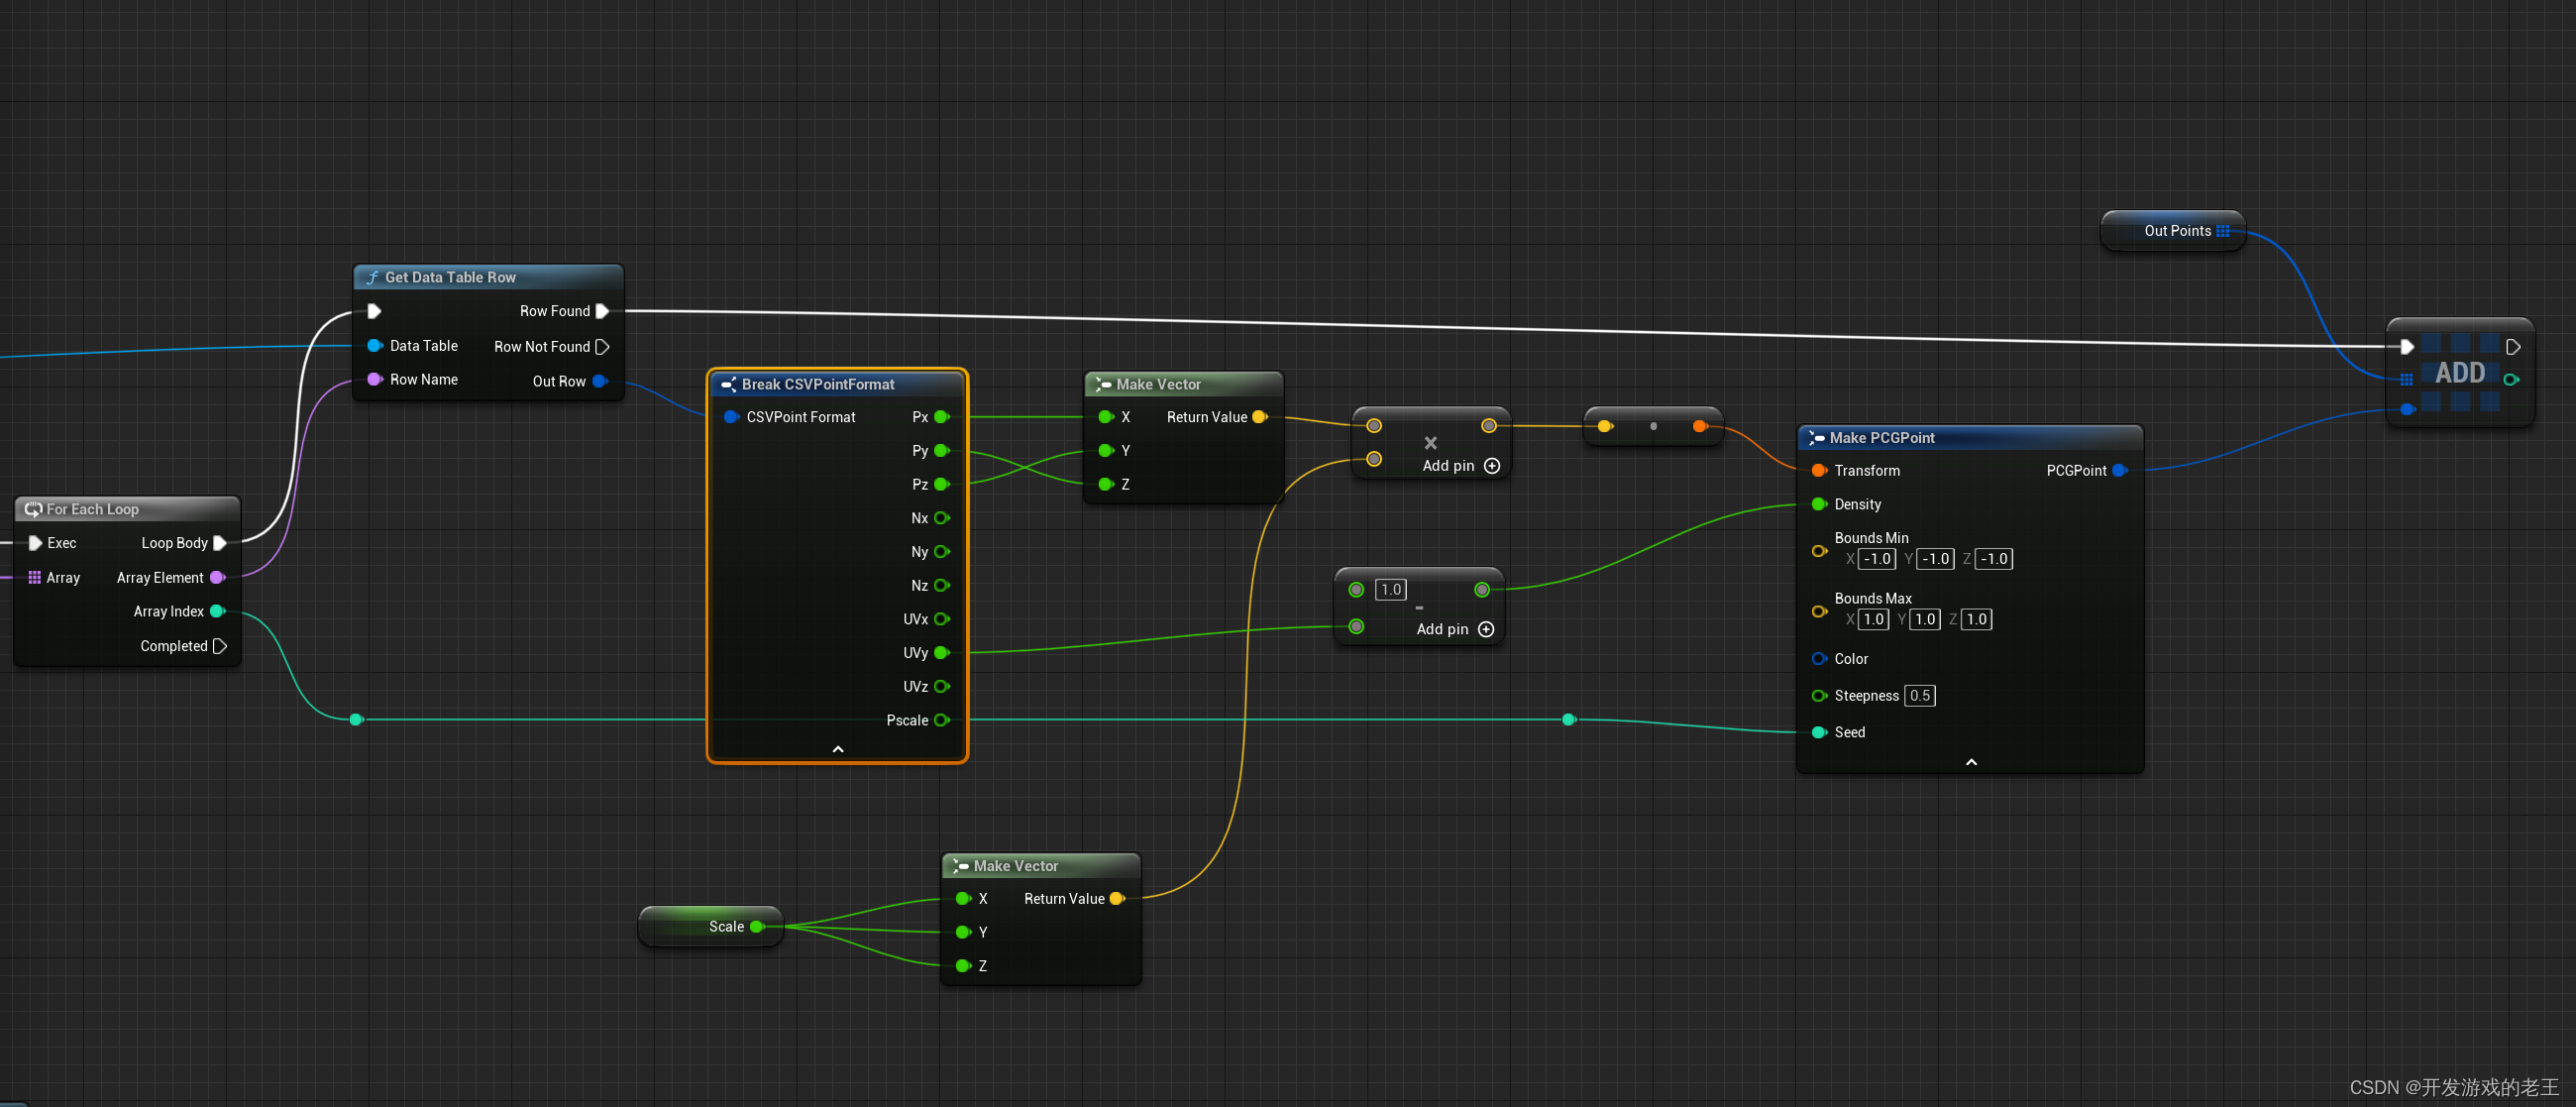Click the Nz output pin
The width and height of the screenshot is (2576, 1107).
tap(942, 585)
